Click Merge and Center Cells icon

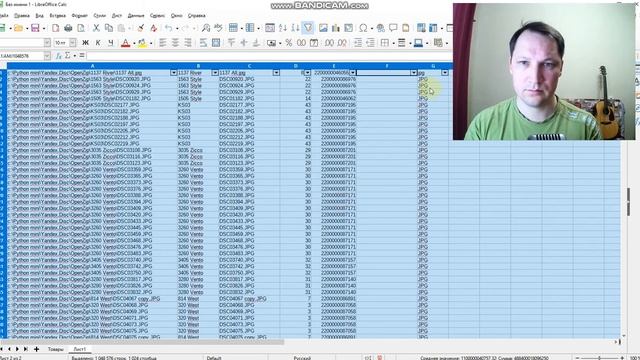click(x=216, y=42)
